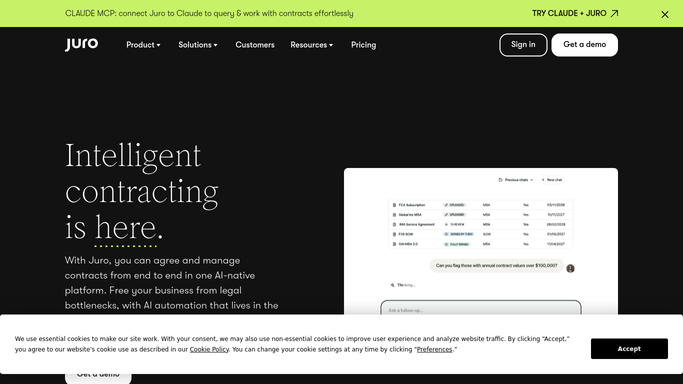The height and width of the screenshot is (384, 683).
Task: Click the F26 SOW document icon
Action: pyautogui.click(x=394, y=234)
